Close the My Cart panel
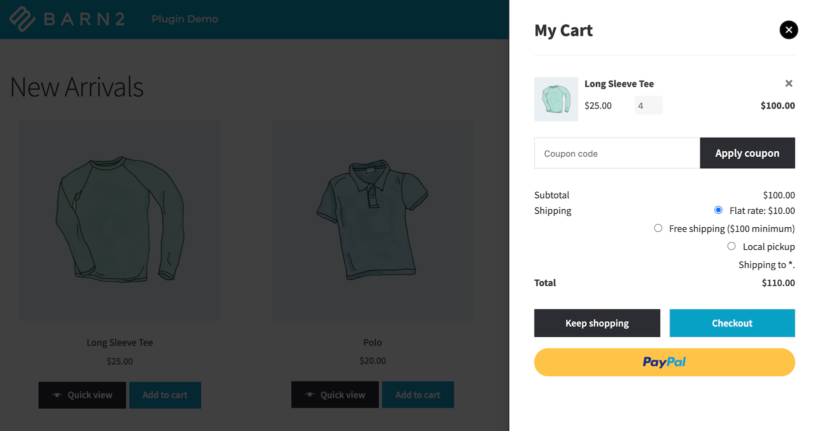Screen dimensions: 820x431 click(x=789, y=30)
